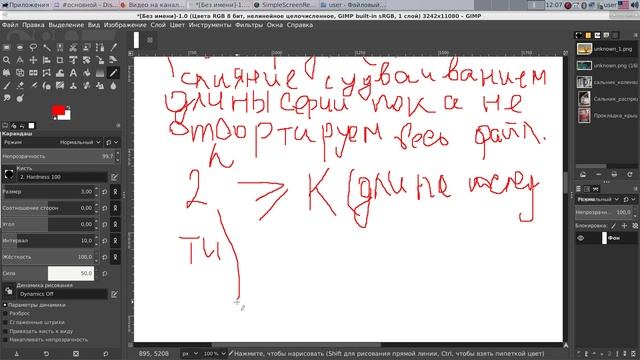
Task: Select the Dodge/Burn tool
Action: (20, 98)
